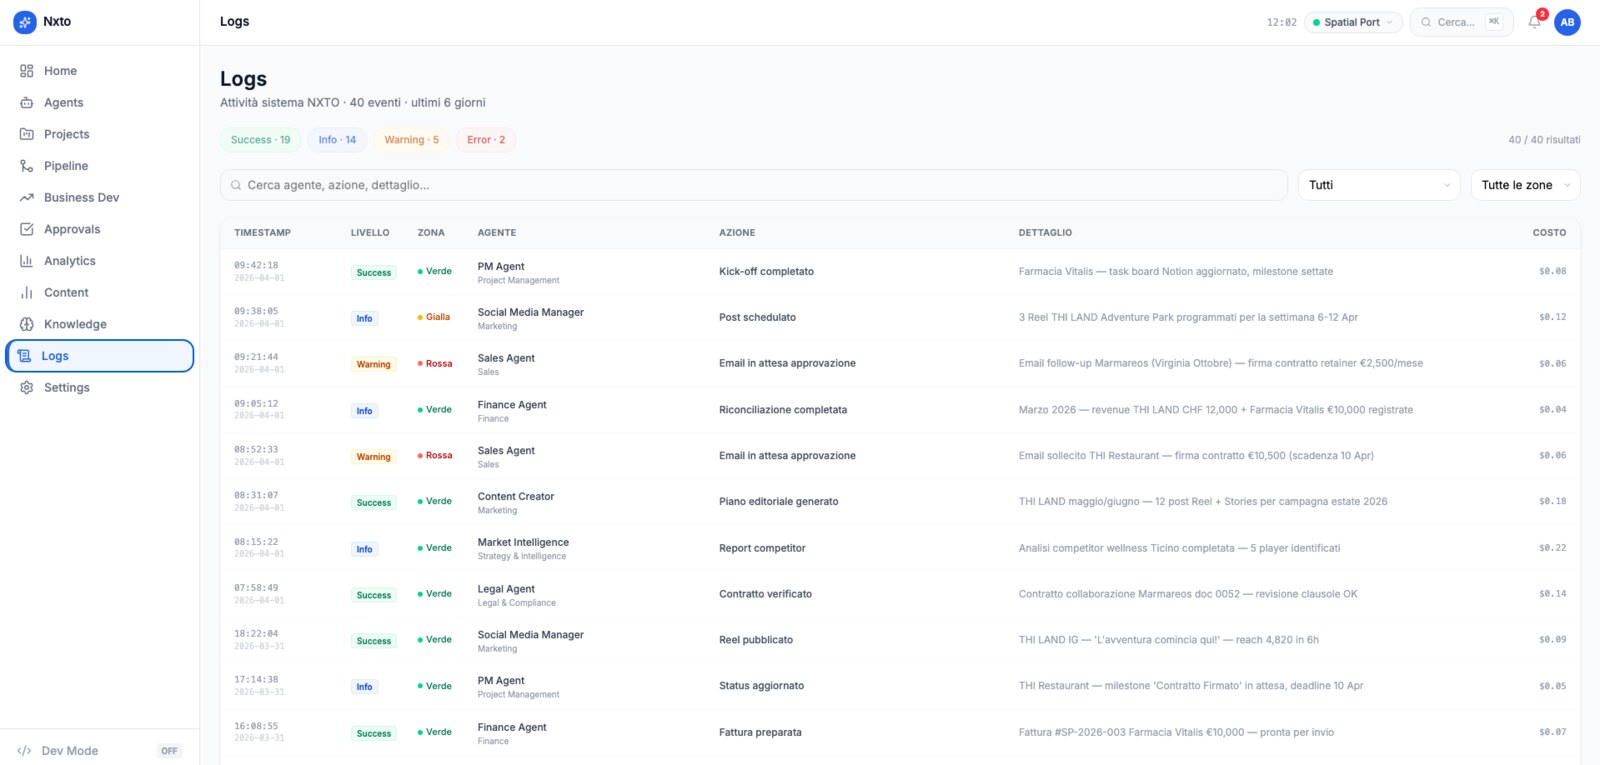Click Gialla zone in Social Media Manager row

(434, 317)
